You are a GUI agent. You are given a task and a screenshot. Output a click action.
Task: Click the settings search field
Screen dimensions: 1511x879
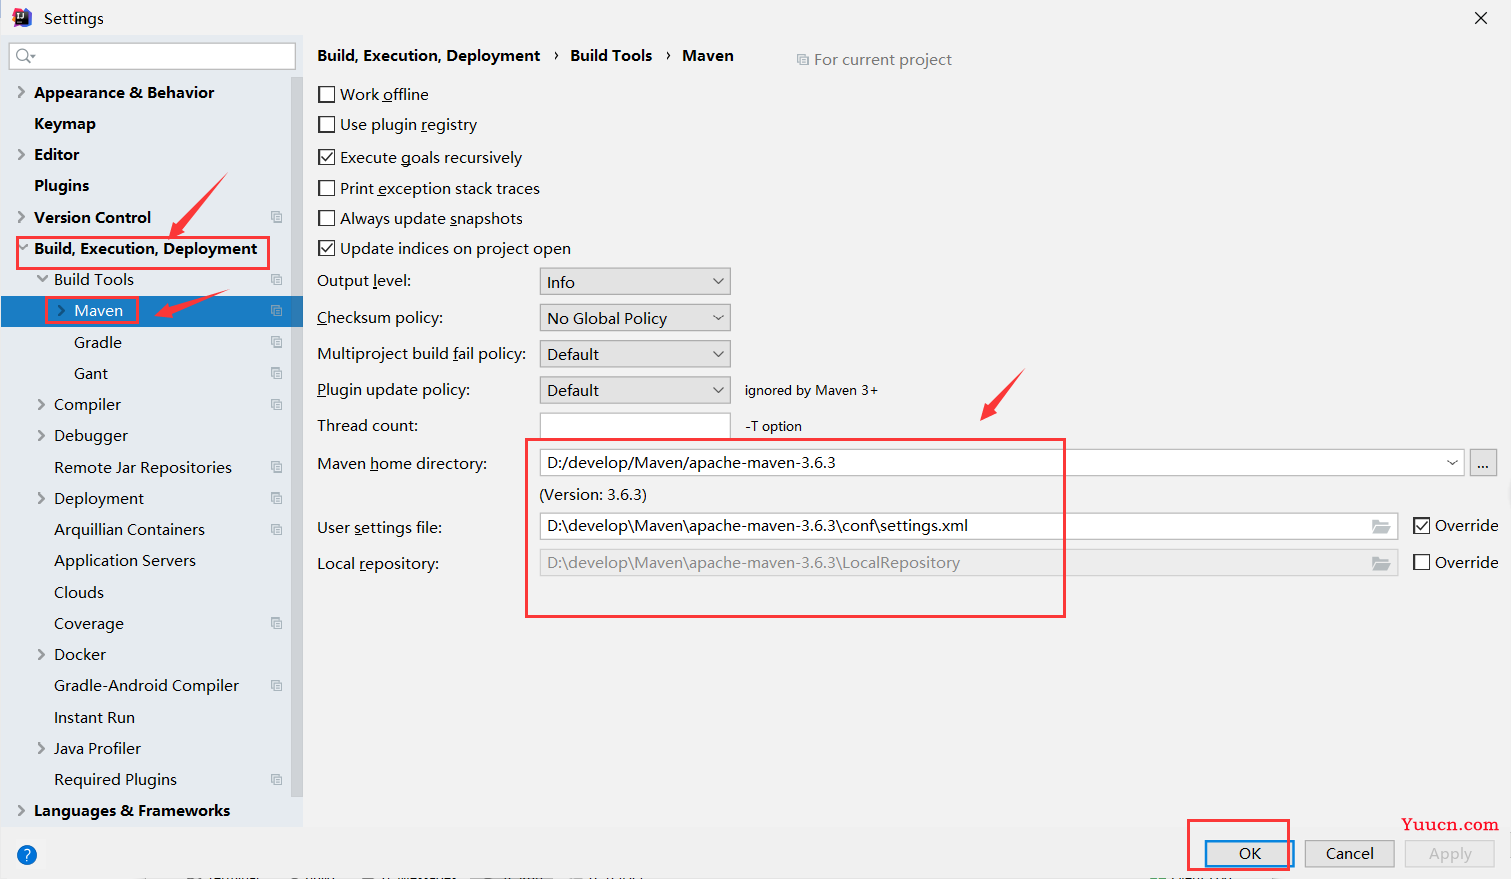pos(152,56)
